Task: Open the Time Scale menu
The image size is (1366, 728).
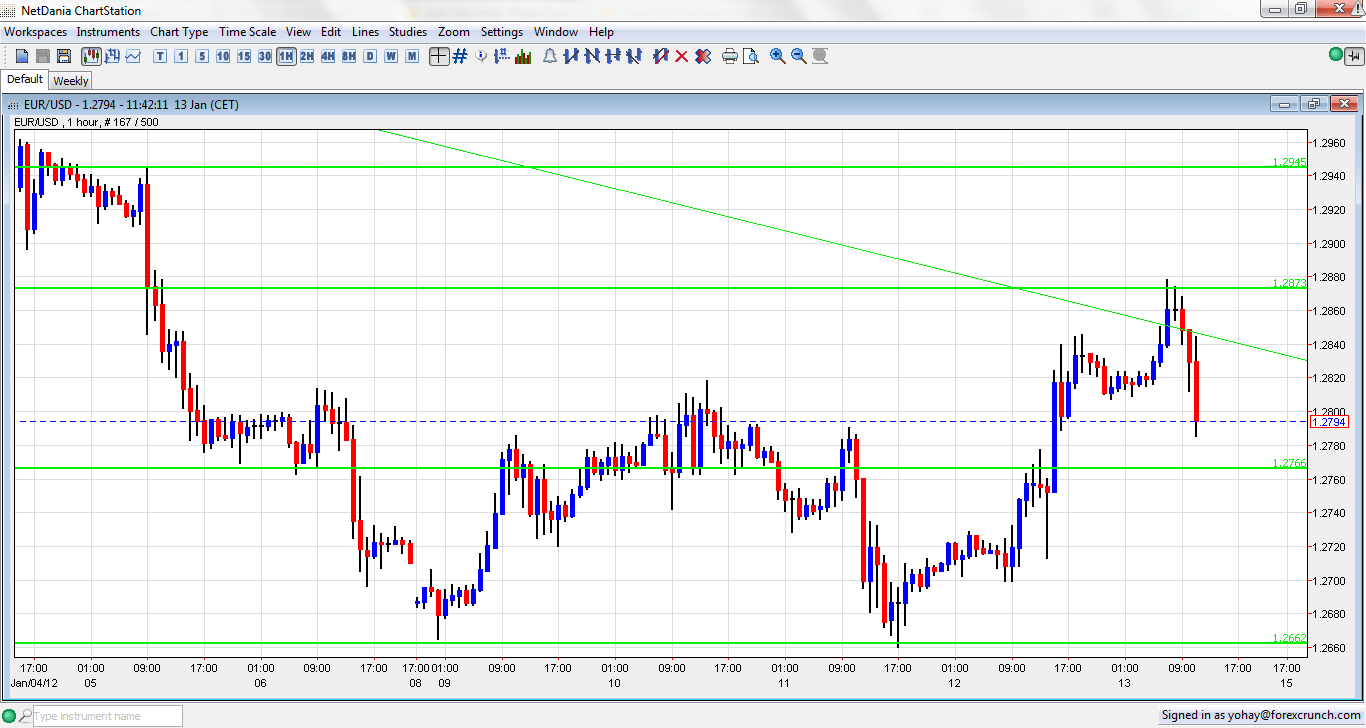Action: point(246,32)
